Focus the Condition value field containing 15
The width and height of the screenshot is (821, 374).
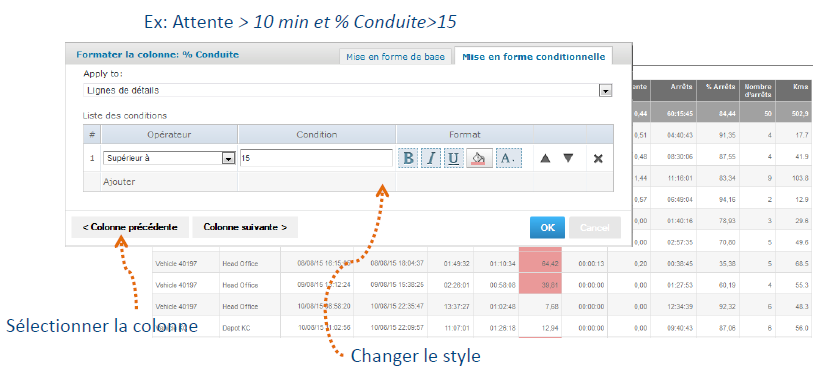[x=316, y=158]
